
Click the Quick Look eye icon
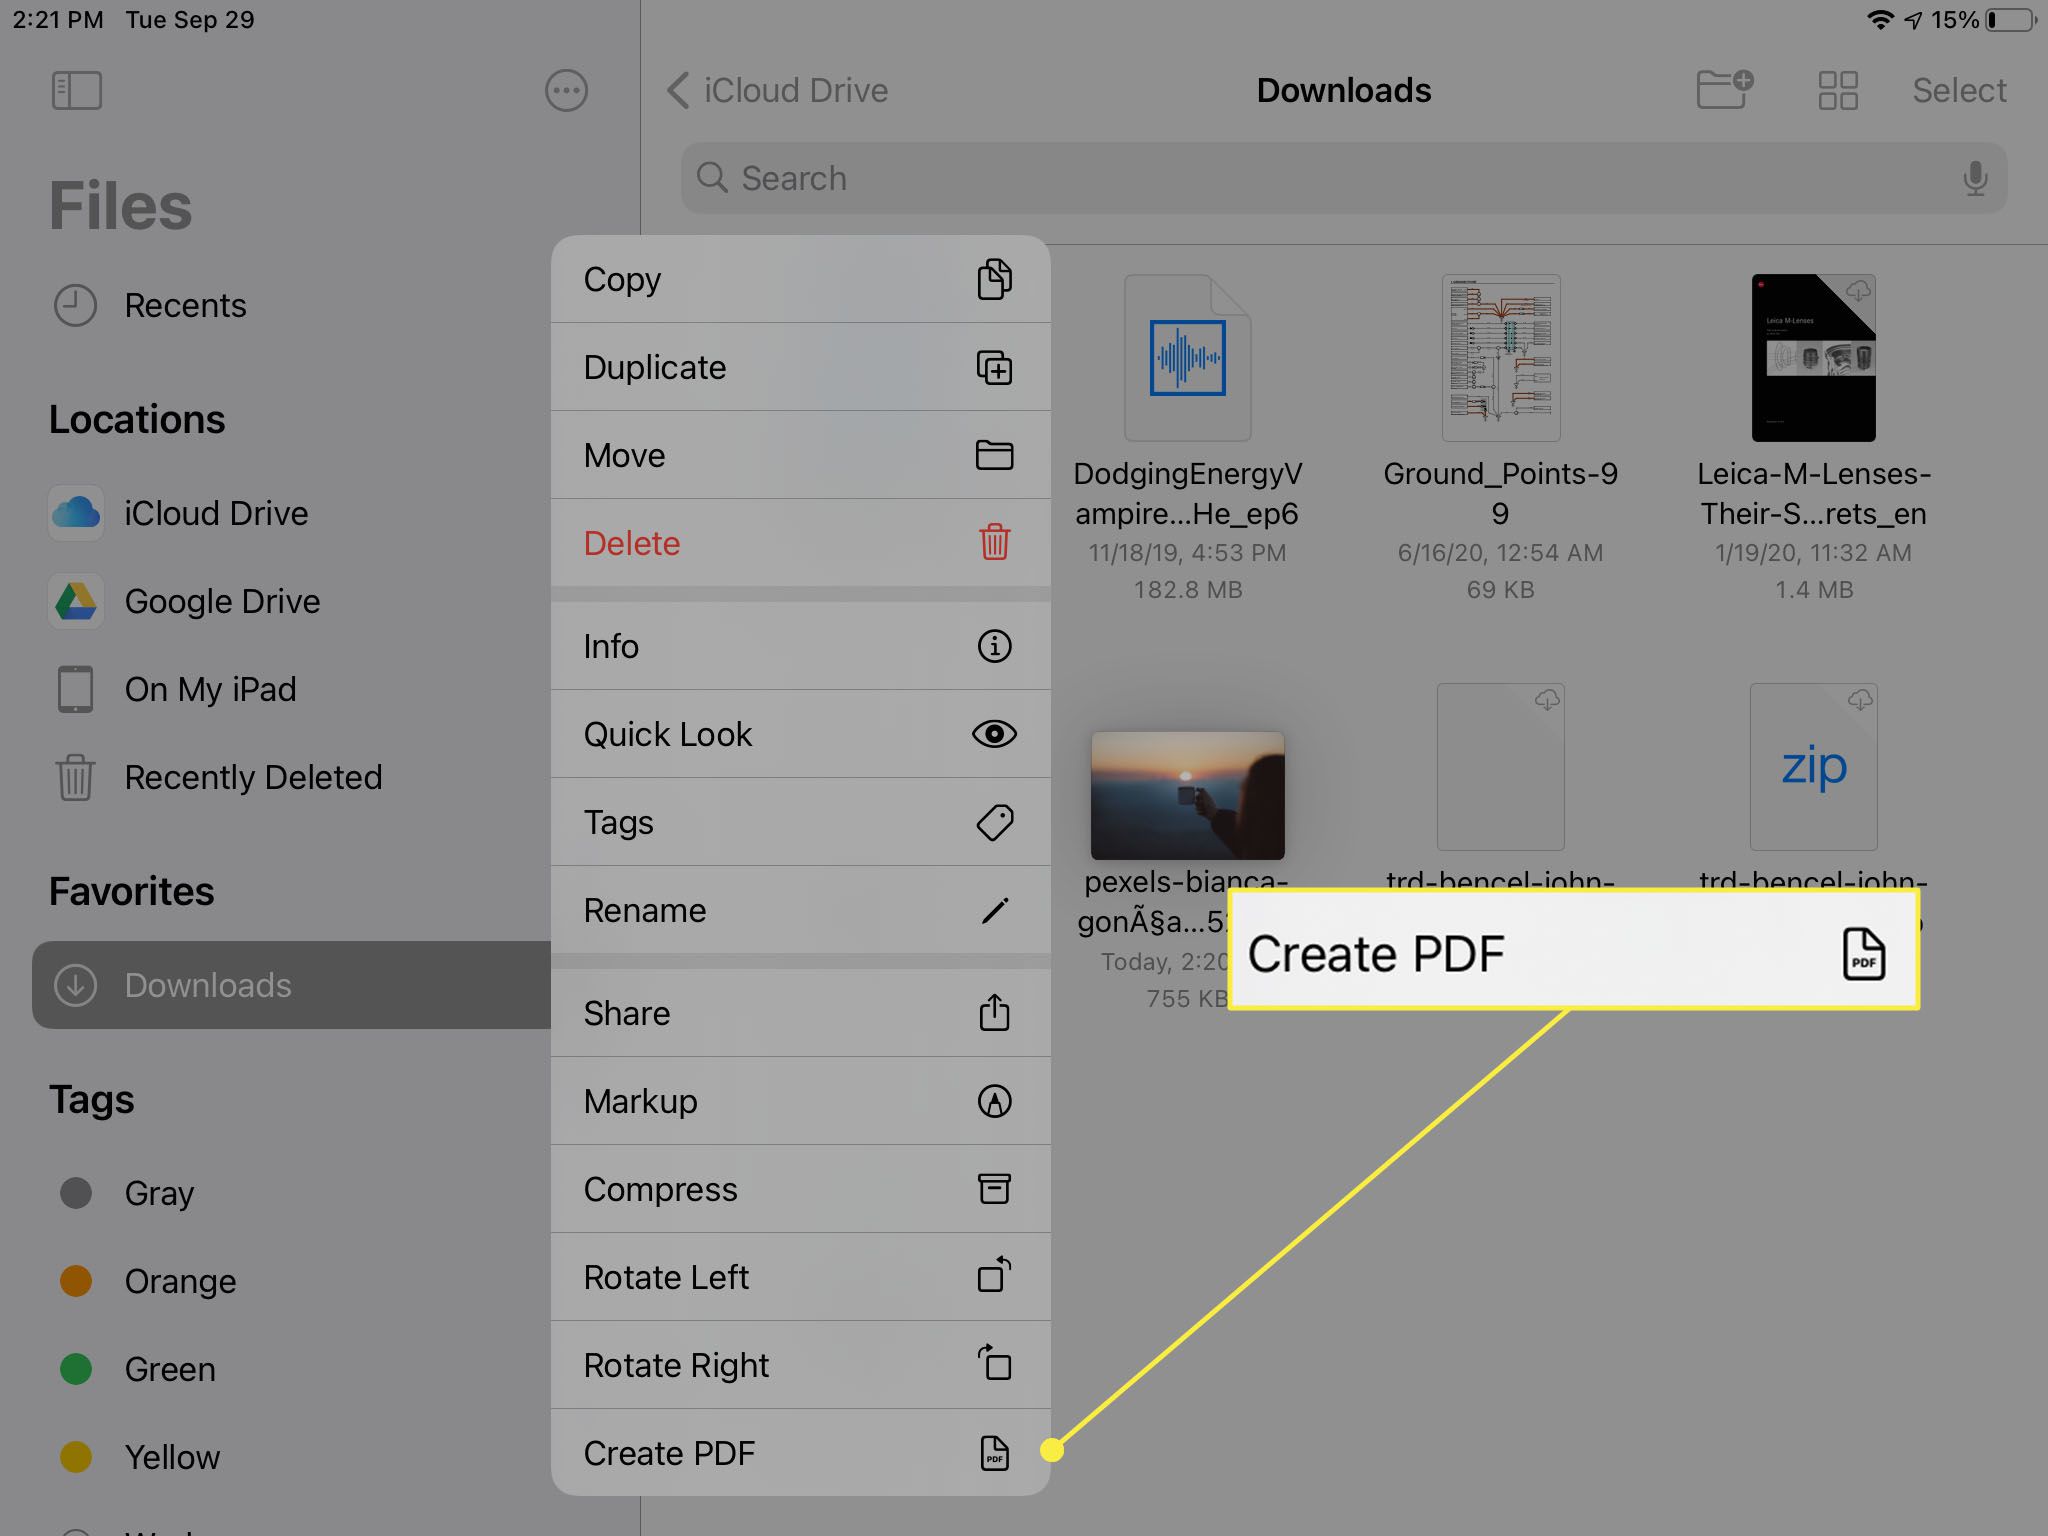coord(993,733)
